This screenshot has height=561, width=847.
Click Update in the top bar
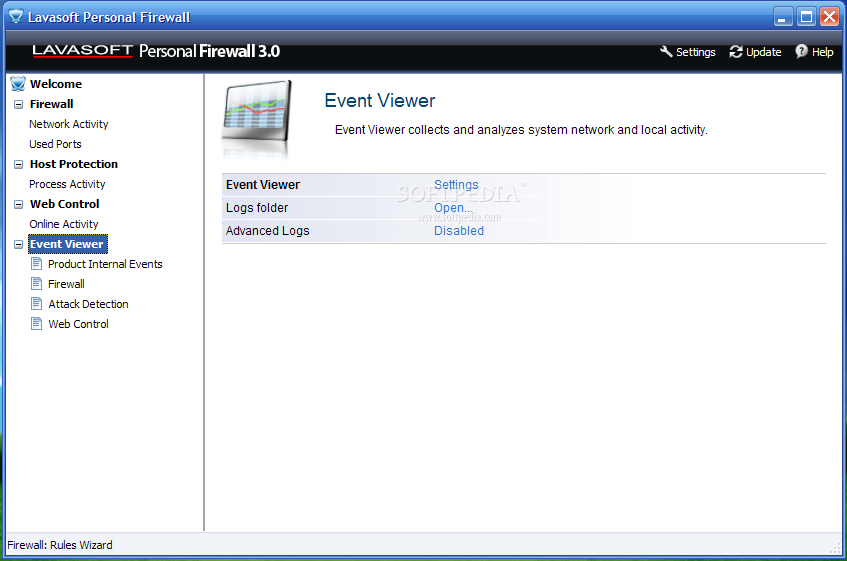point(763,52)
